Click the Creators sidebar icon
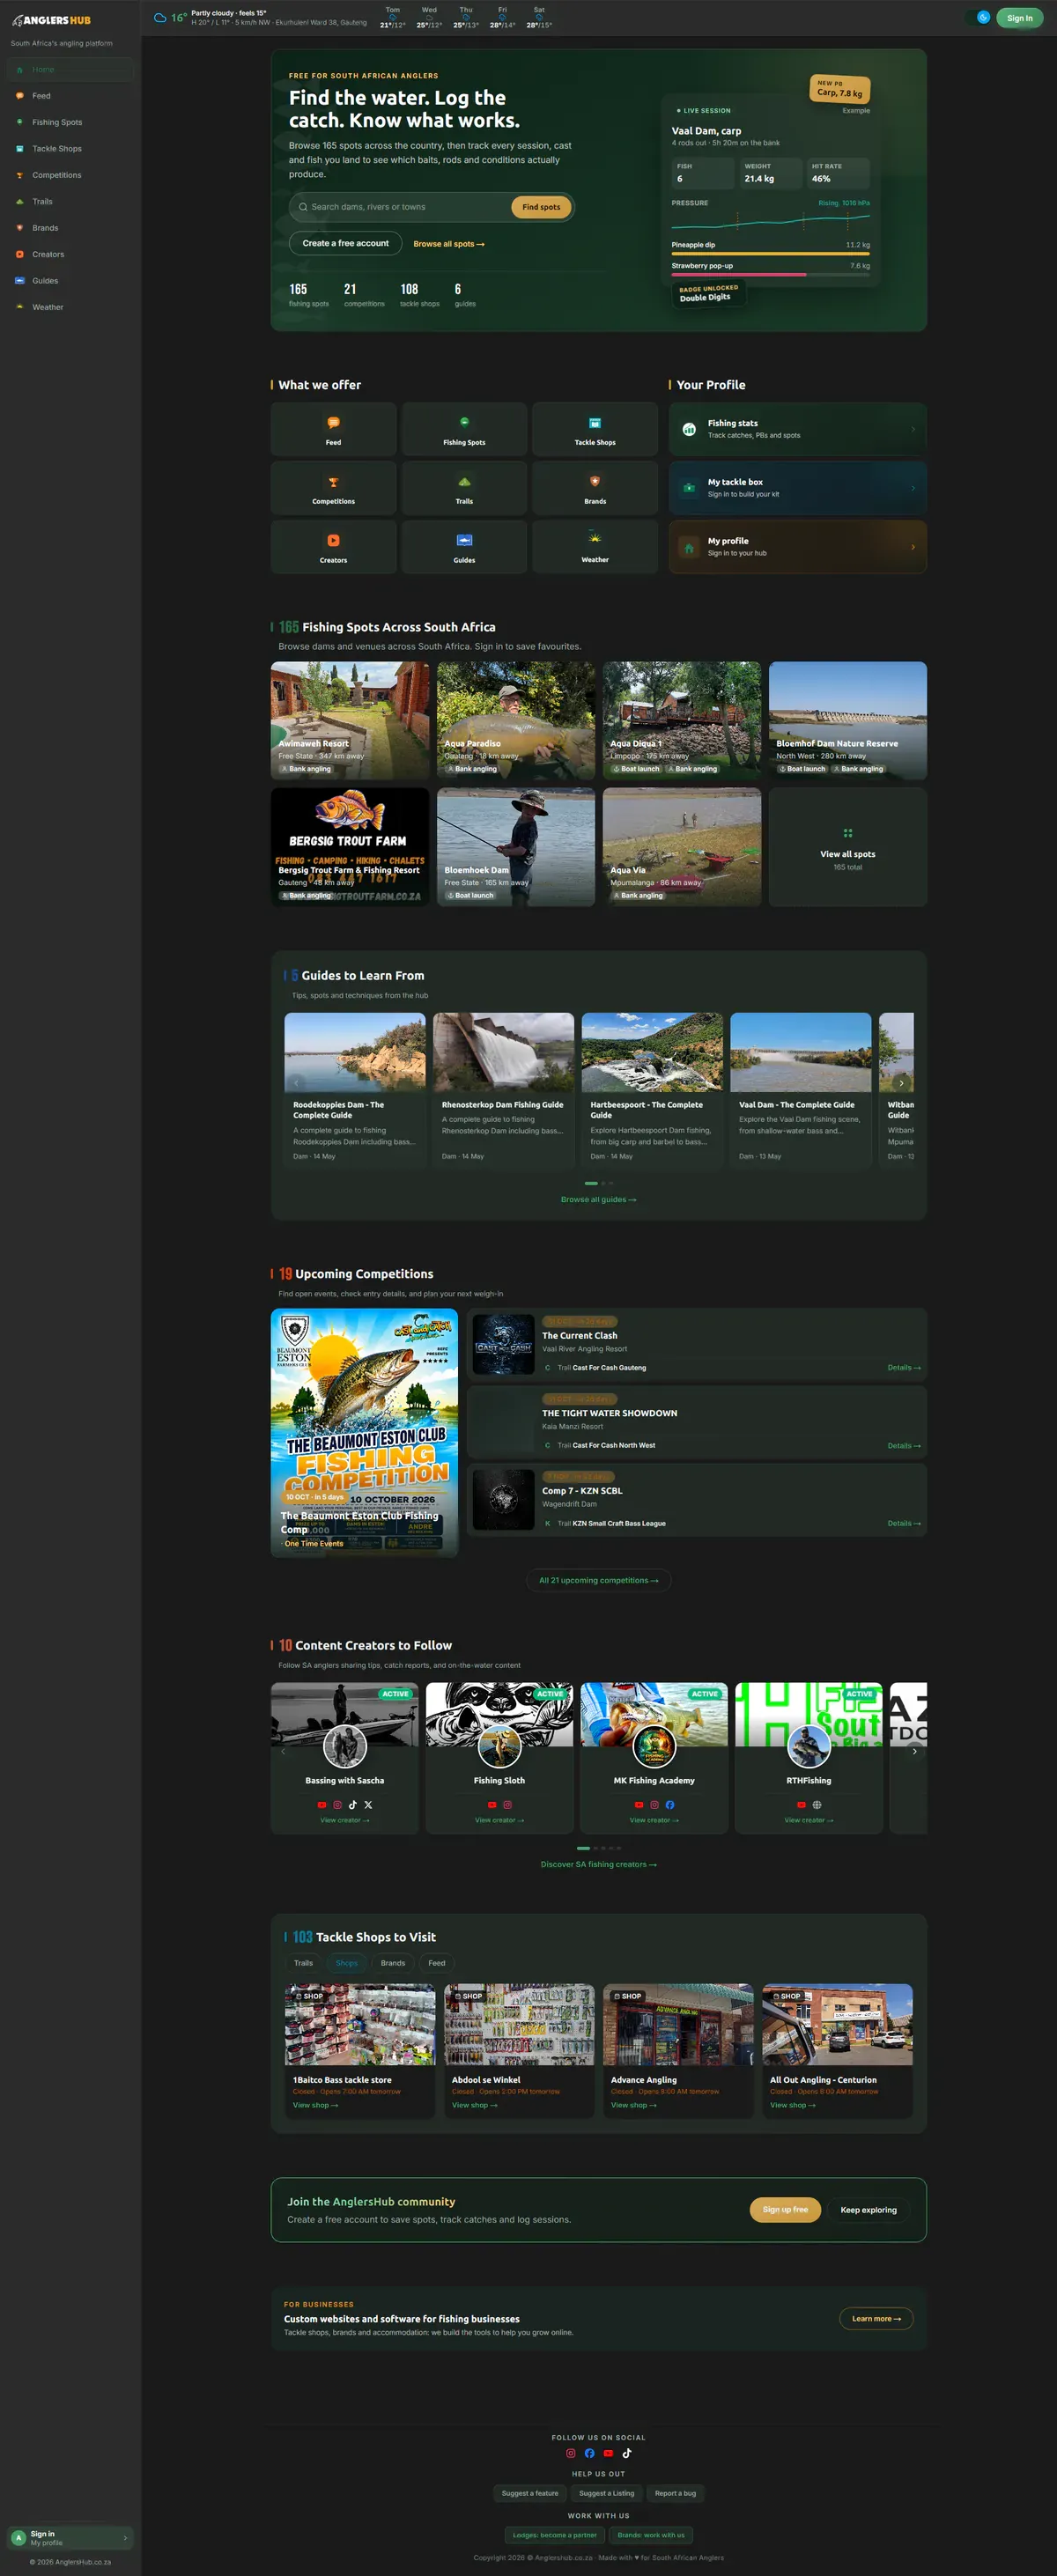The width and height of the screenshot is (1057, 2576). [x=19, y=254]
